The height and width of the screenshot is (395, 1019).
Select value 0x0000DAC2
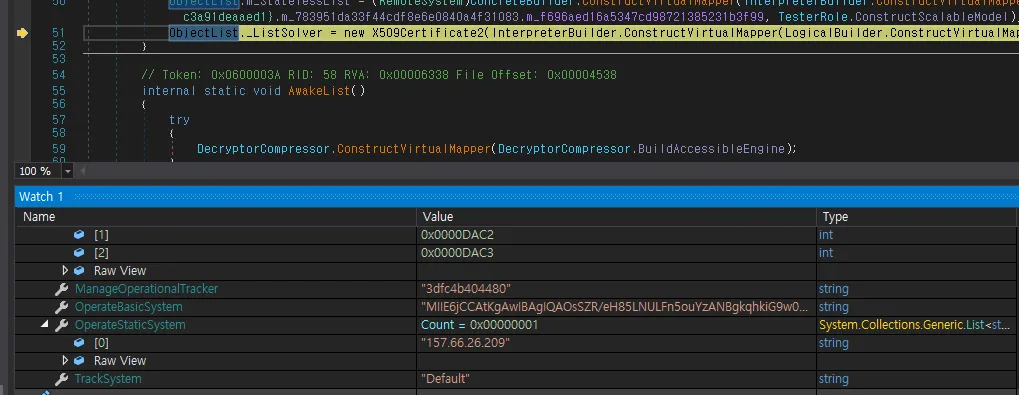[458, 235]
